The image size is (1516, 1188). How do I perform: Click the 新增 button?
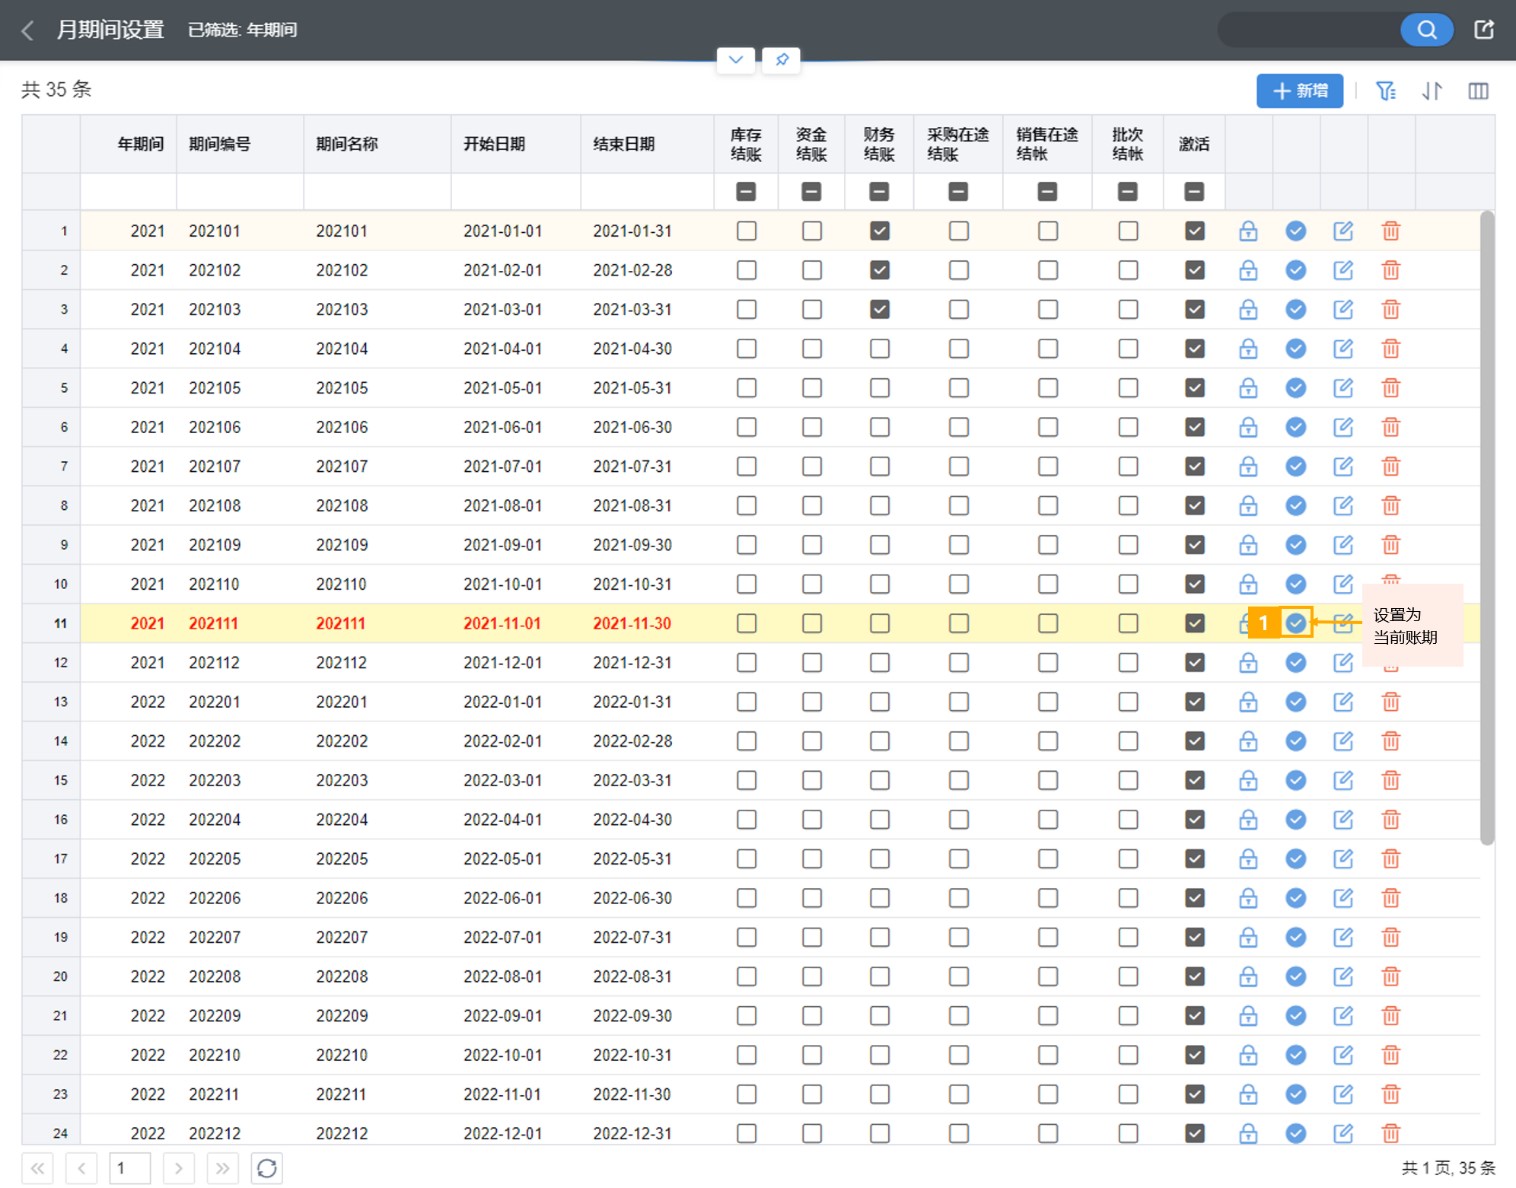[x=1299, y=91]
